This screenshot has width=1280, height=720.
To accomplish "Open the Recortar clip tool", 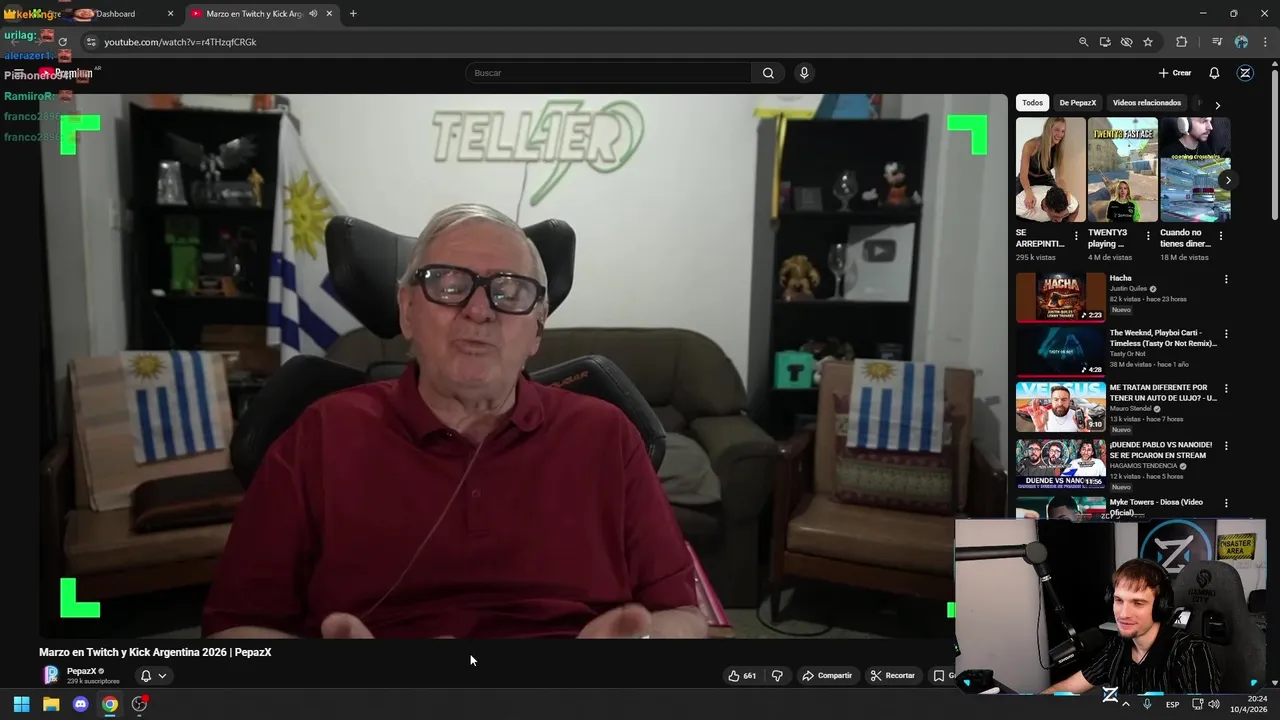I will pyautogui.click(x=893, y=676).
